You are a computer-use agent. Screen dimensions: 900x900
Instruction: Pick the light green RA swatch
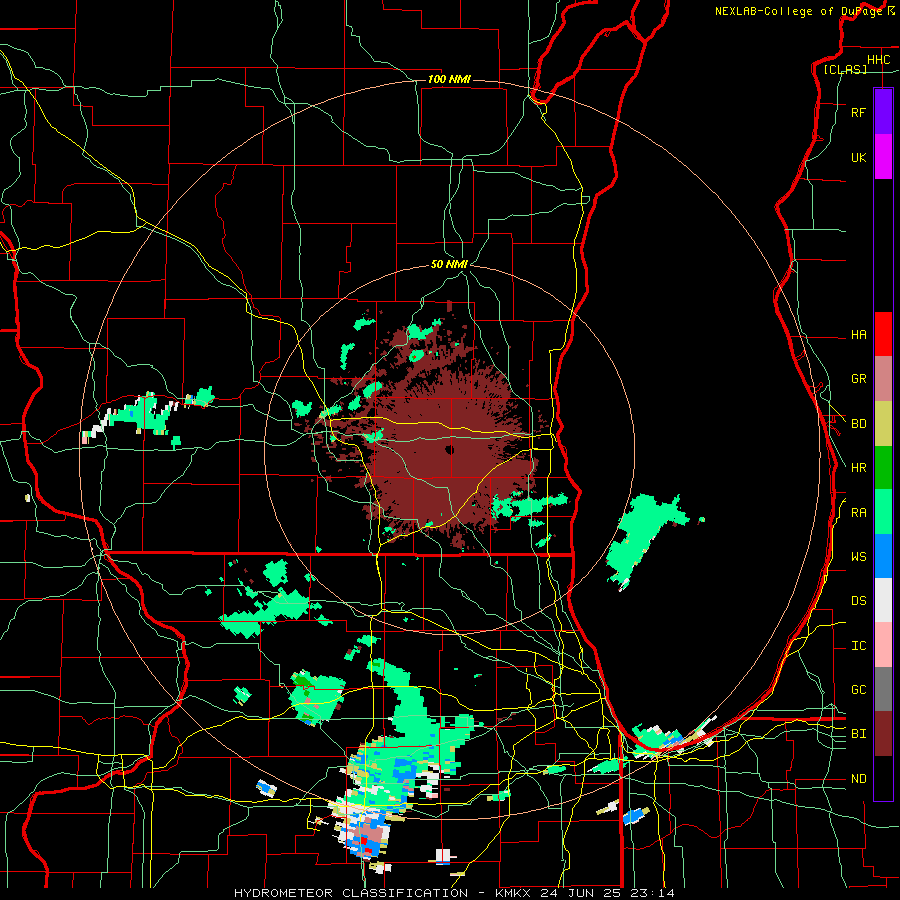click(x=883, y=512)
